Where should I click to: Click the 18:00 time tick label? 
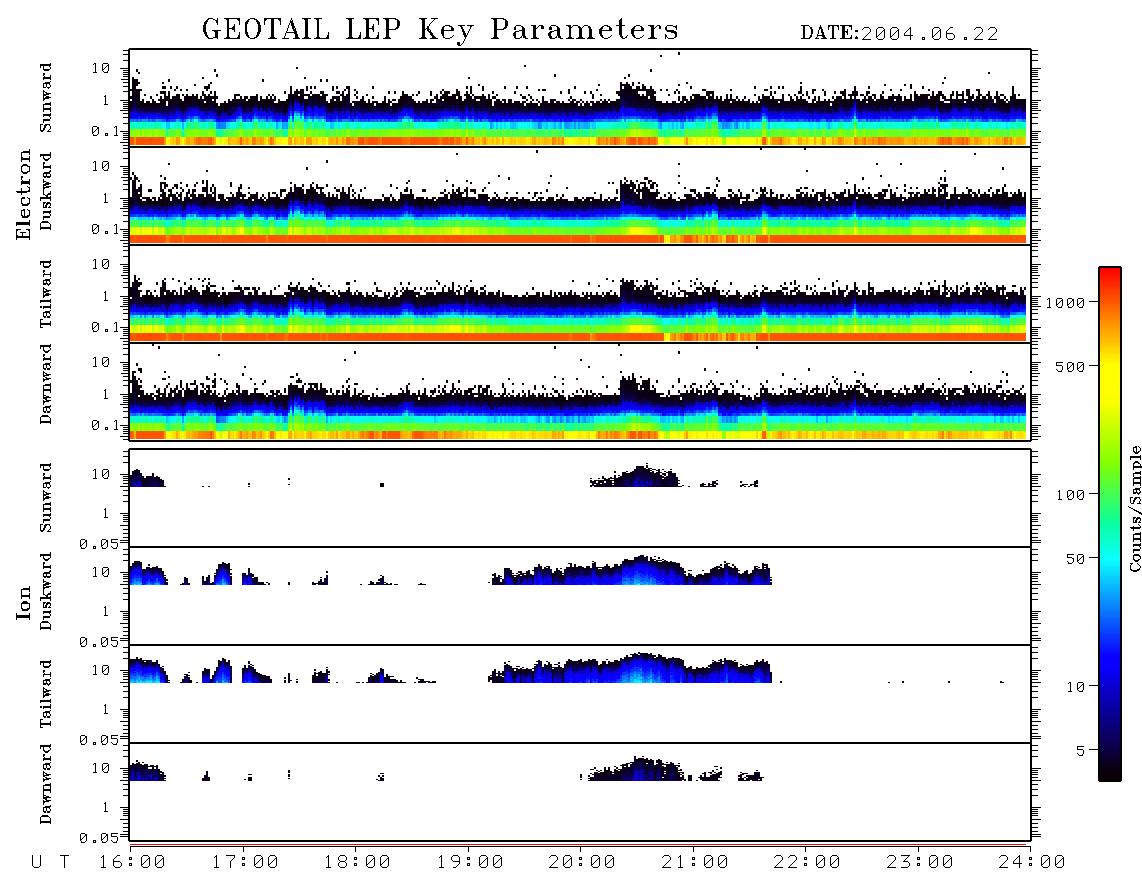point(358,862)
